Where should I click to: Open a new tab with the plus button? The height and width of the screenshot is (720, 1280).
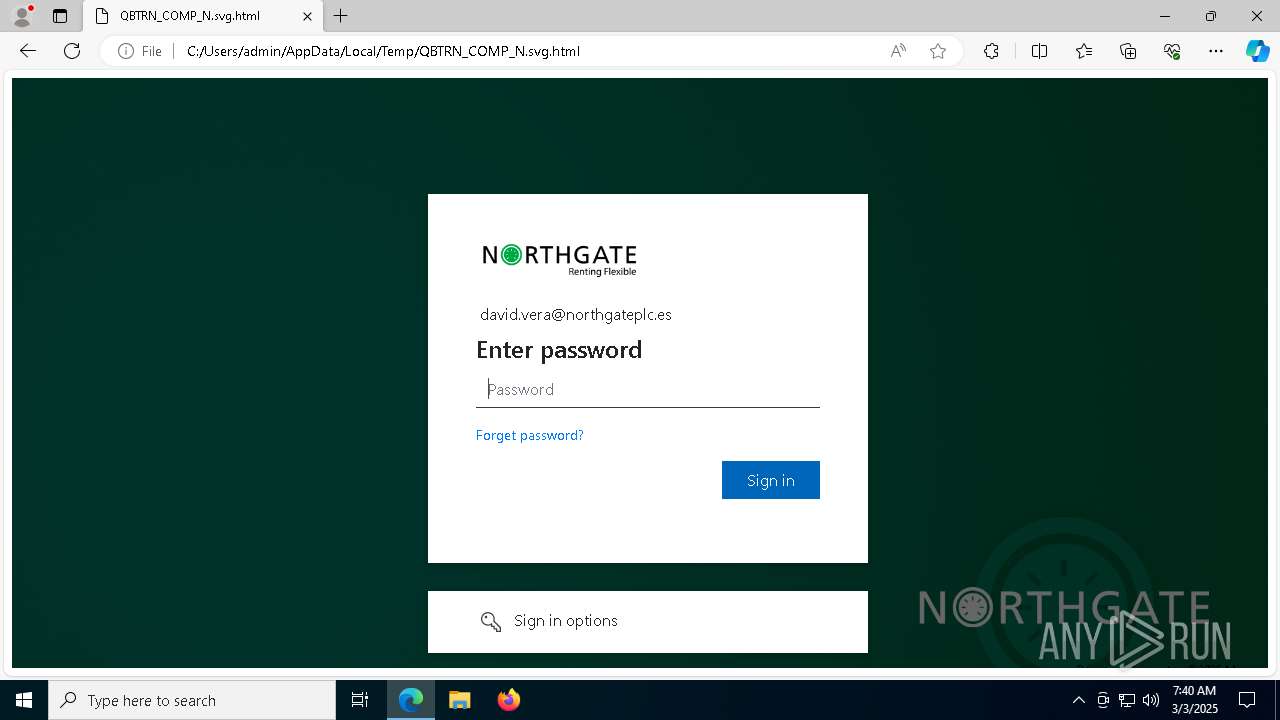coord(341,16)
